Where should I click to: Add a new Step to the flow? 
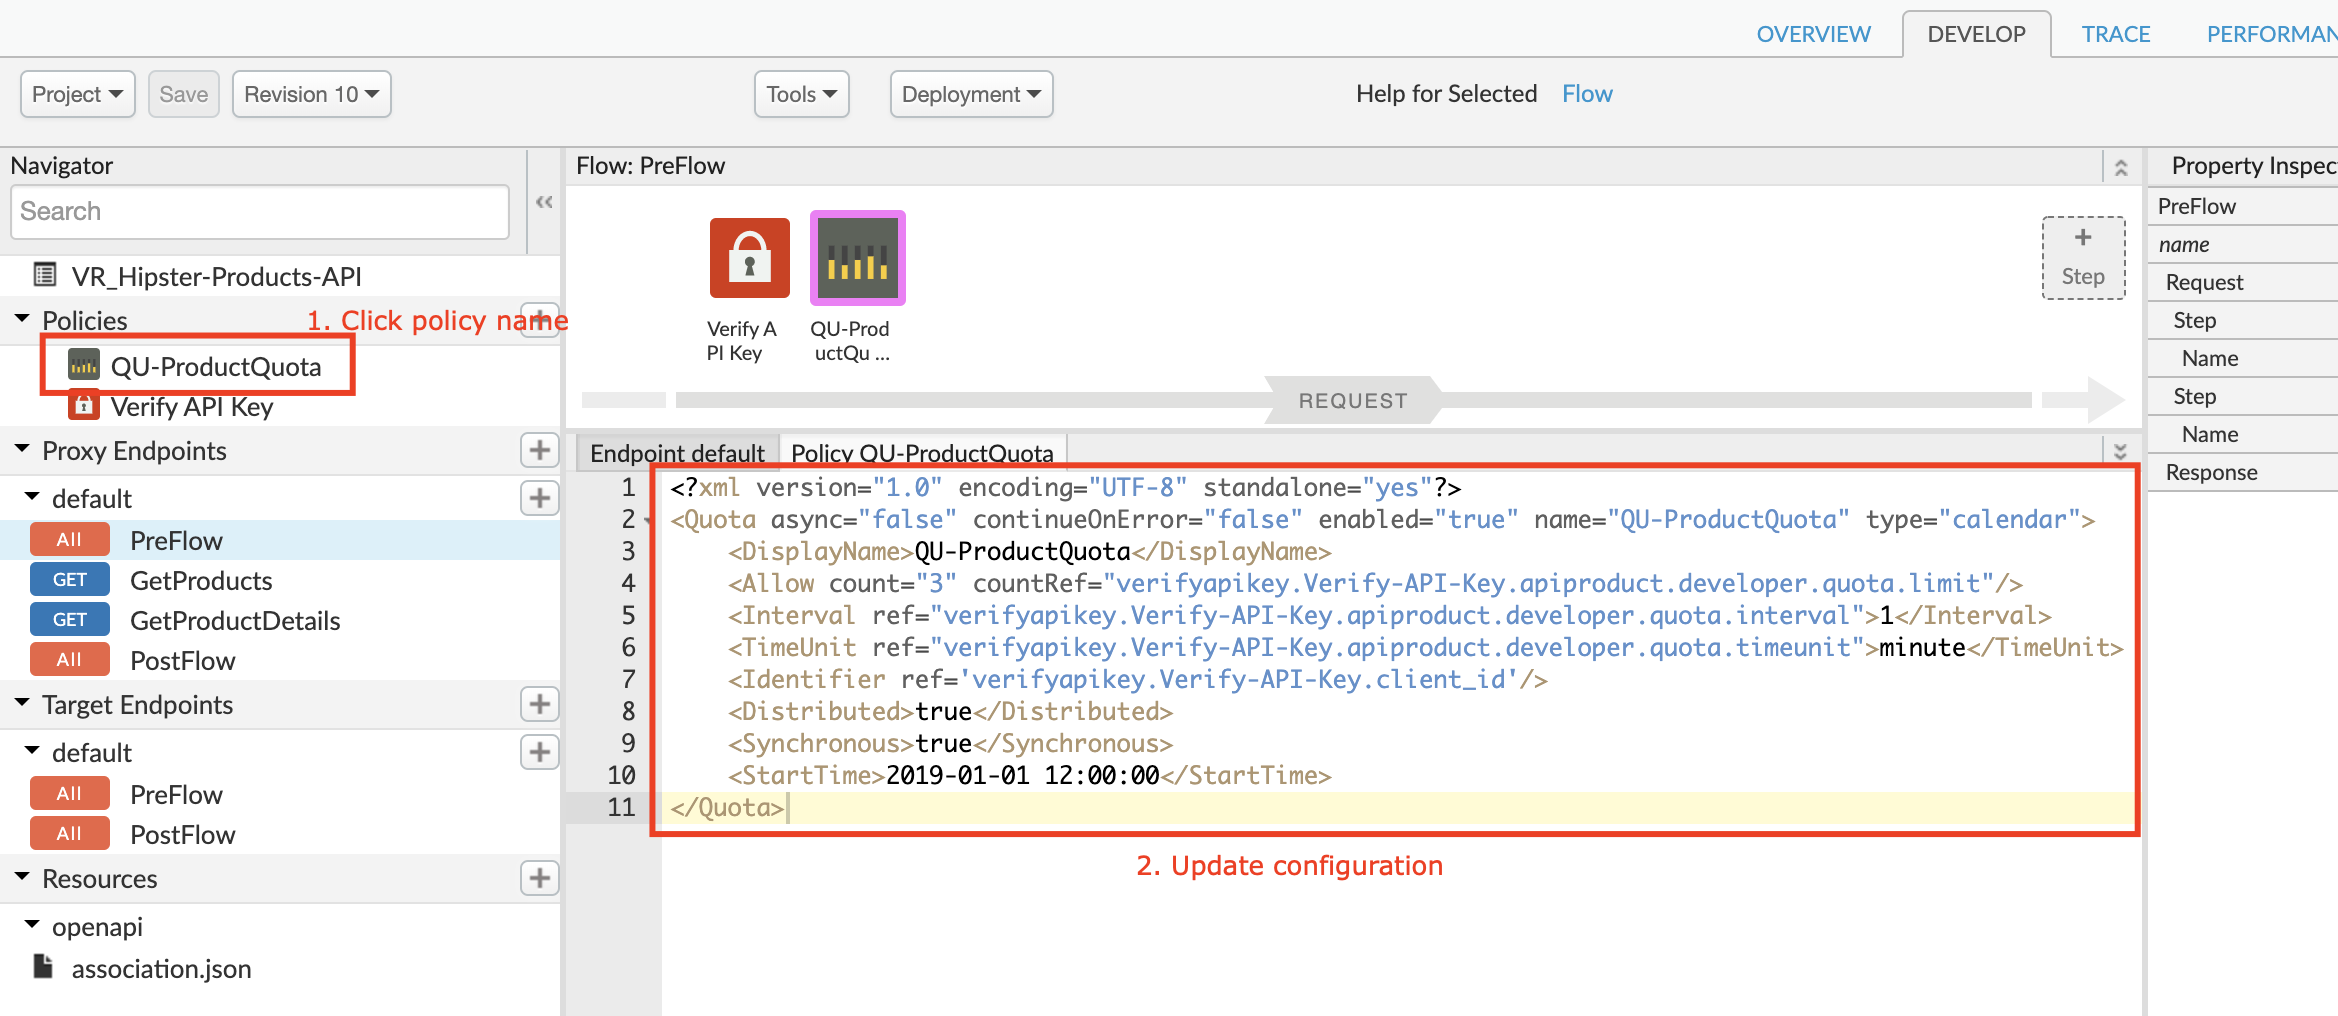pyautogui.click(x=2083, y=258)
